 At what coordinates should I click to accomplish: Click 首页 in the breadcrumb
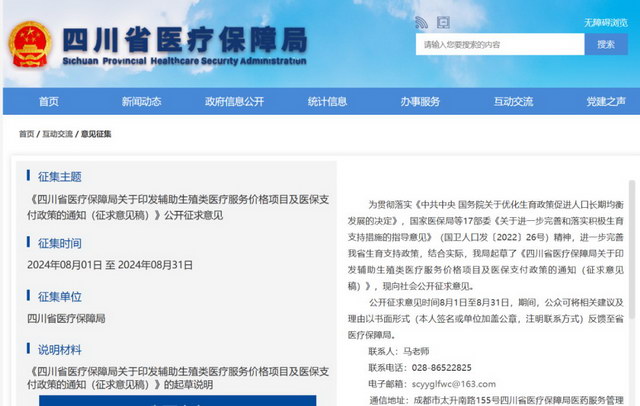click(x=26, y=134)
